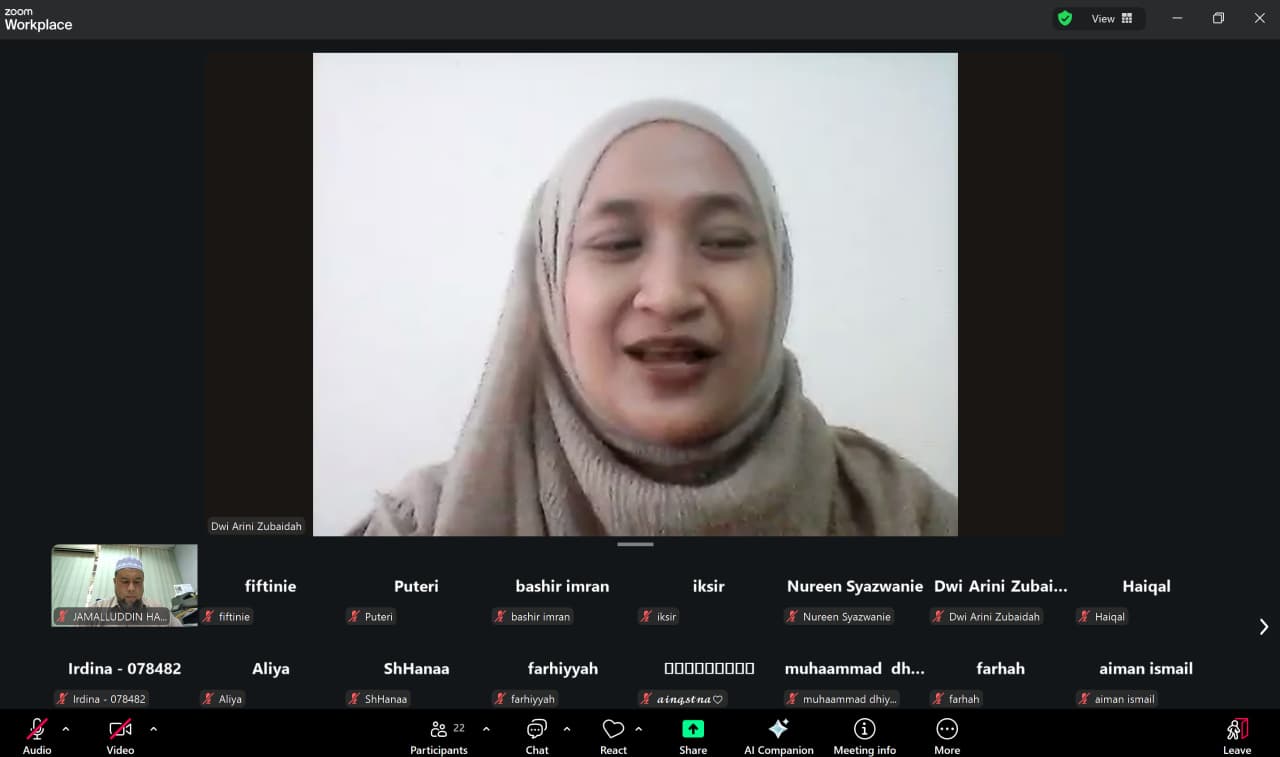Image resolution: width=1280 pixels, height=757 pixels.
Task: Select the muhaammad dh... participant tile
Action: click(855, 668)
